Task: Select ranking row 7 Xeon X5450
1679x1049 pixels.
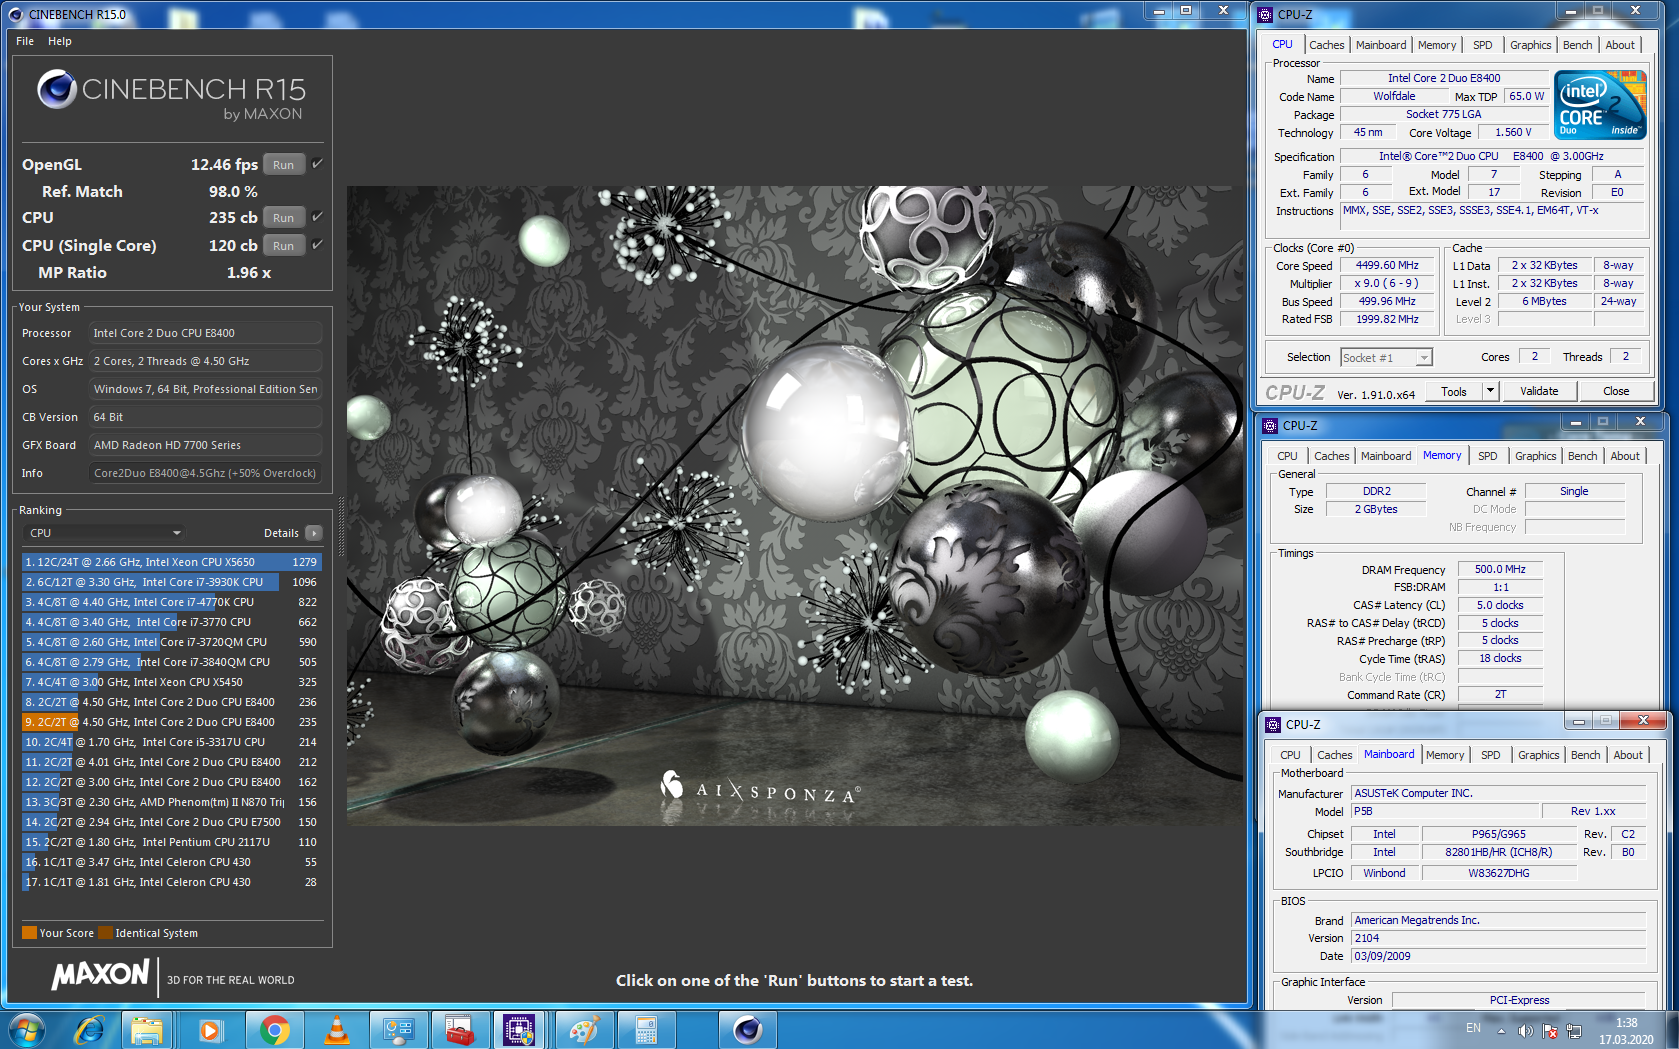Action: 171,682
